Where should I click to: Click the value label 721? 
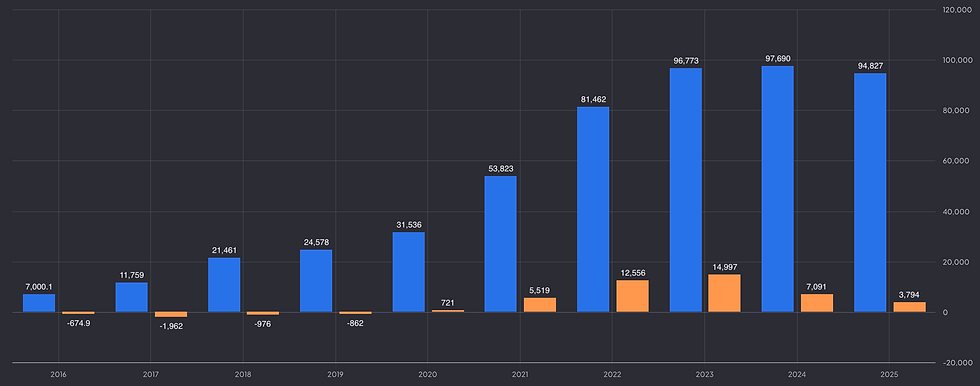point(448,303)
